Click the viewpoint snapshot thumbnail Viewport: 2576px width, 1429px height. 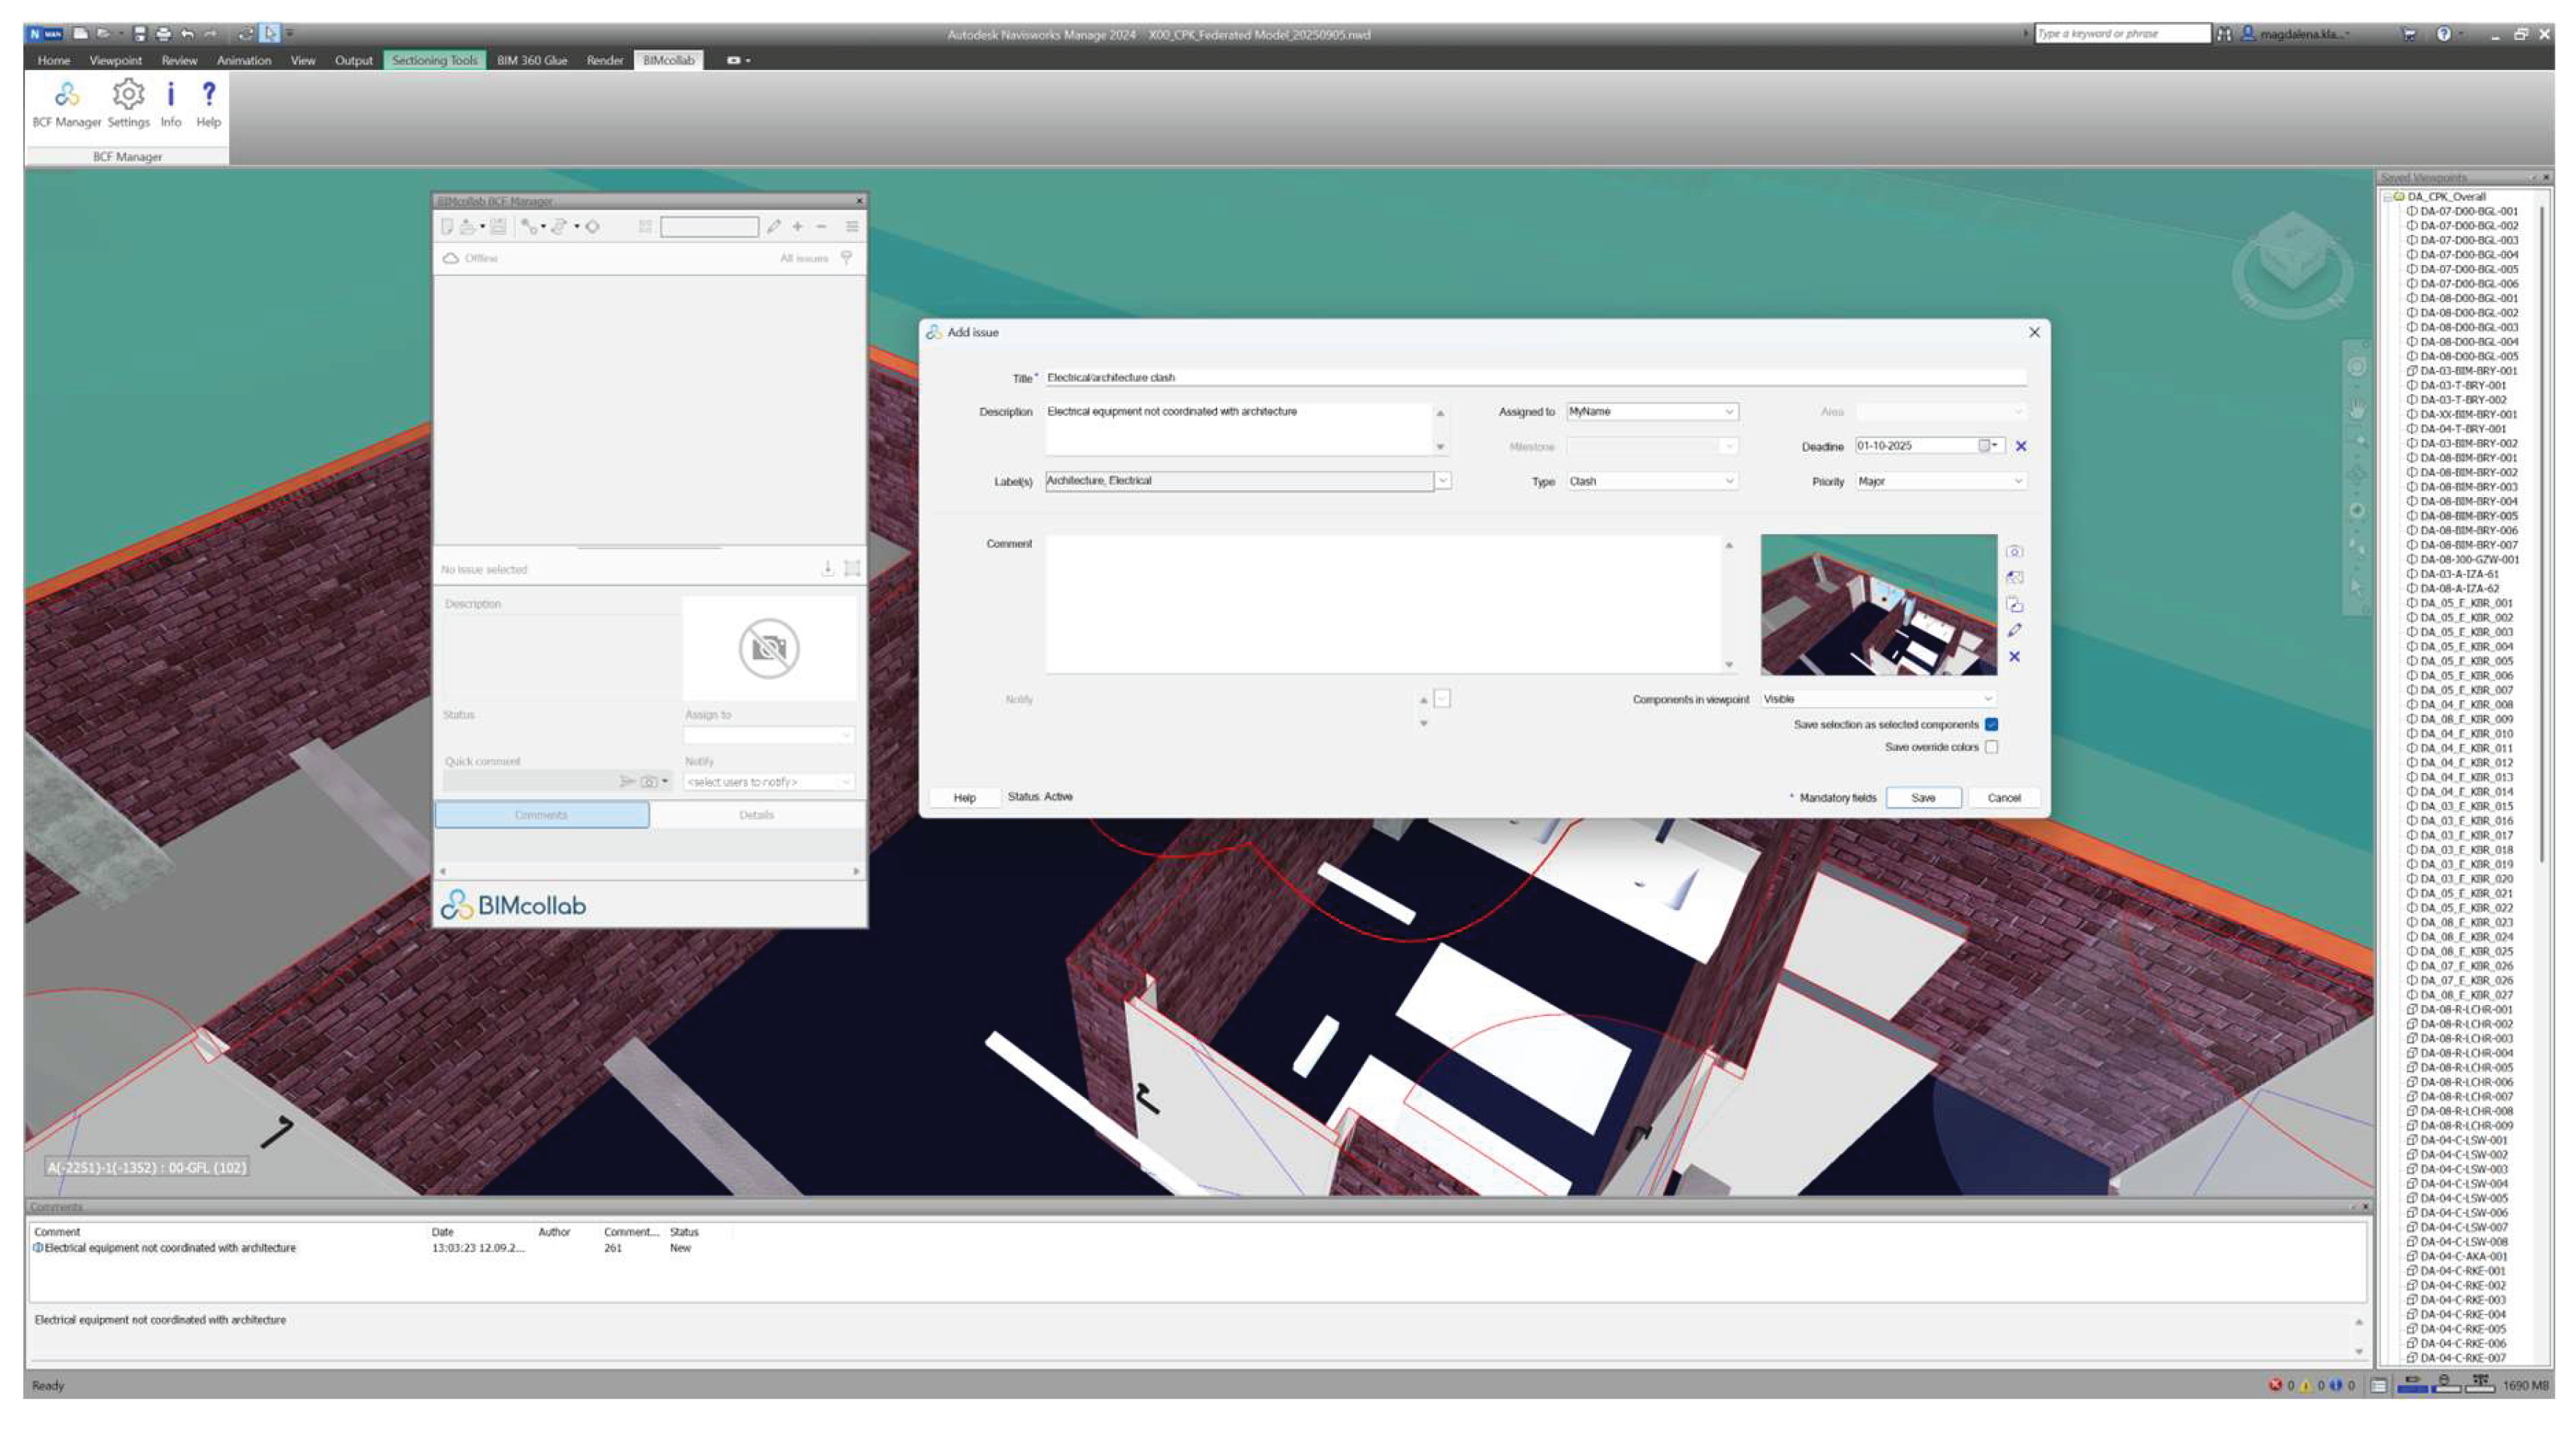1879,605
